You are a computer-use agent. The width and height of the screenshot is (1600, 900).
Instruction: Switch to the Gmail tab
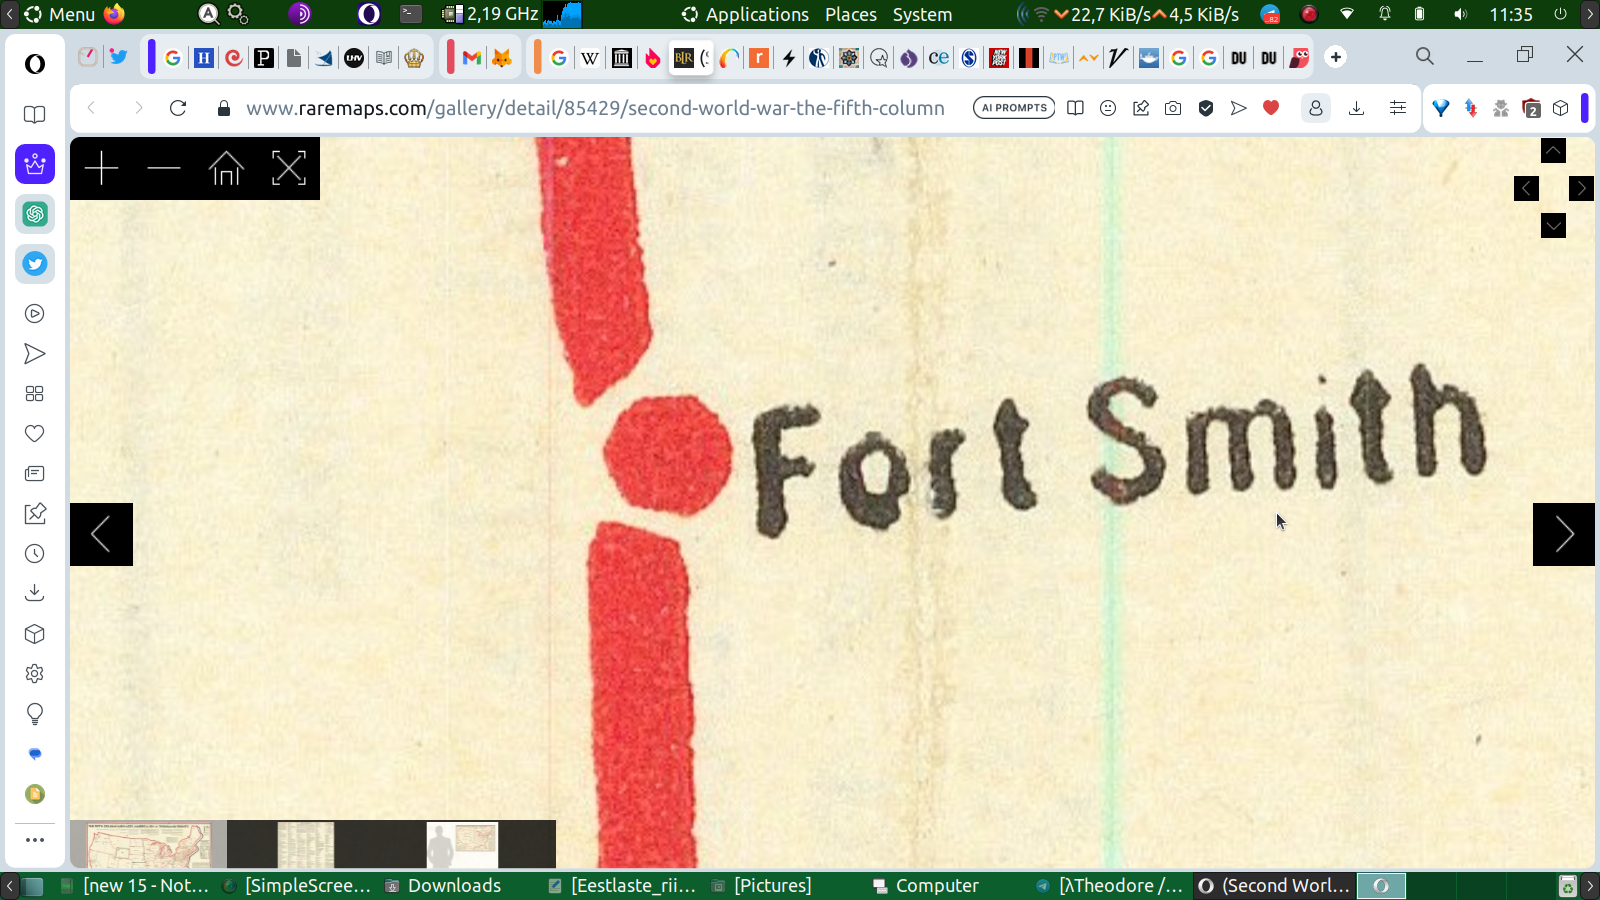pos(472,58)
